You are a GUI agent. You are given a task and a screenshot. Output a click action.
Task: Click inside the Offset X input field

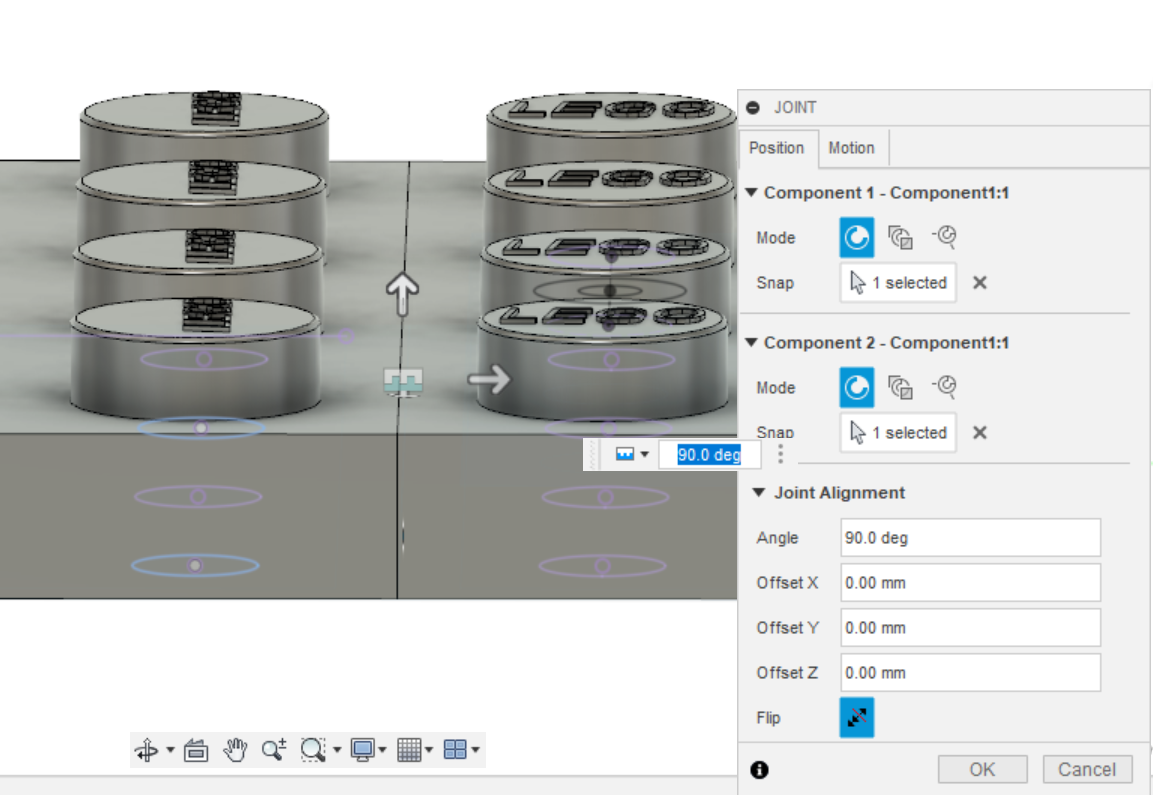coord(969,582)
